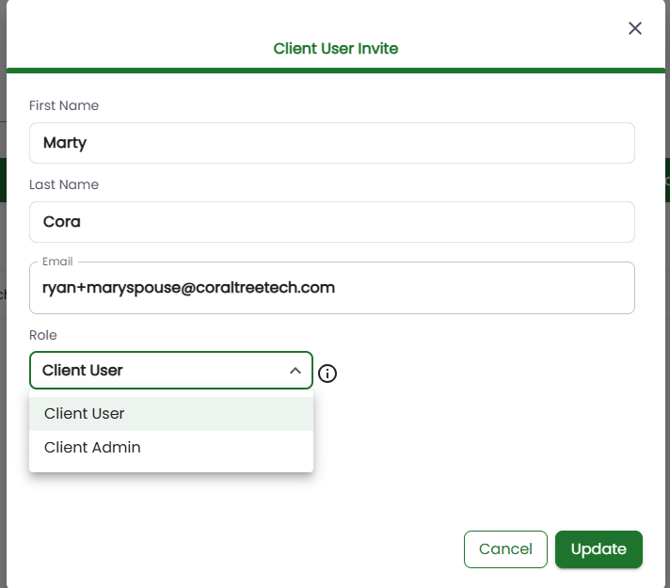Click the green divider bar under the title
The image size is (670, 588).
coord(335,70)
